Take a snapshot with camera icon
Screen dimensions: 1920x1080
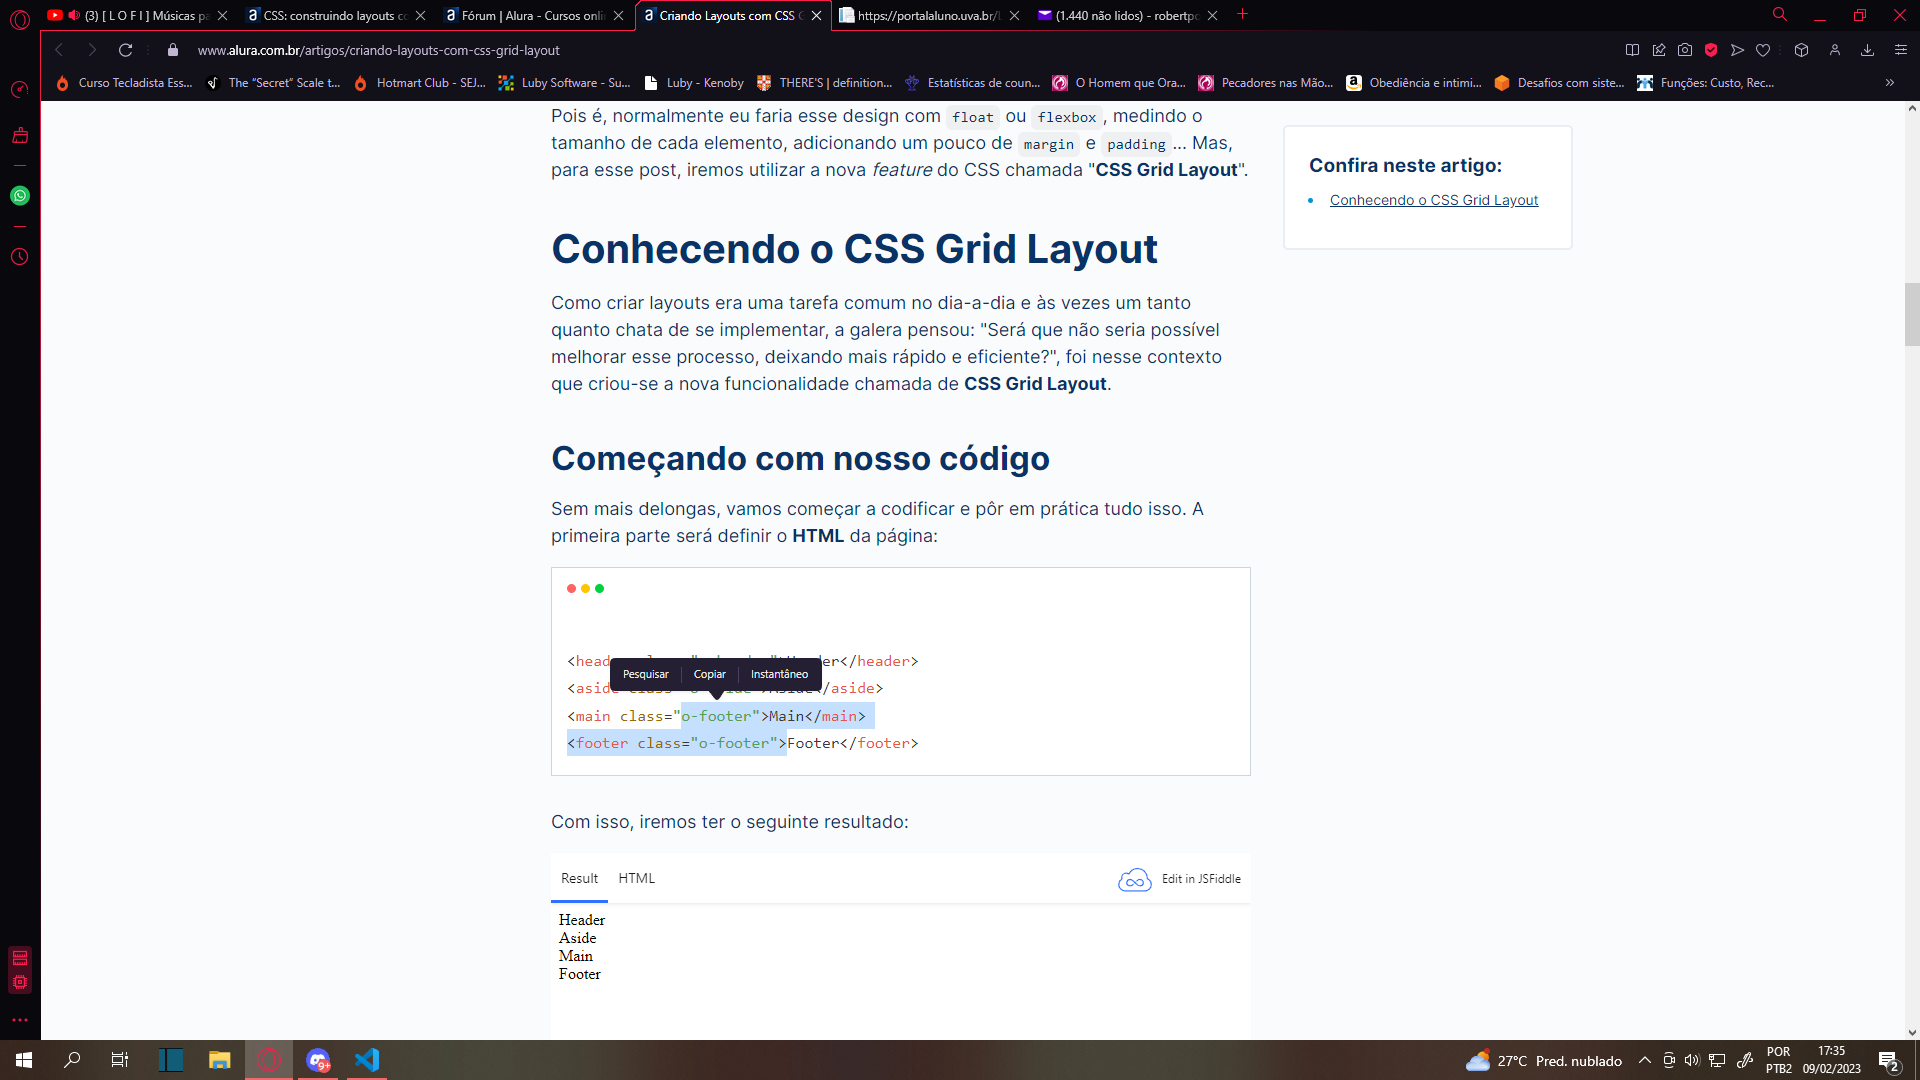coord(1685,50)
